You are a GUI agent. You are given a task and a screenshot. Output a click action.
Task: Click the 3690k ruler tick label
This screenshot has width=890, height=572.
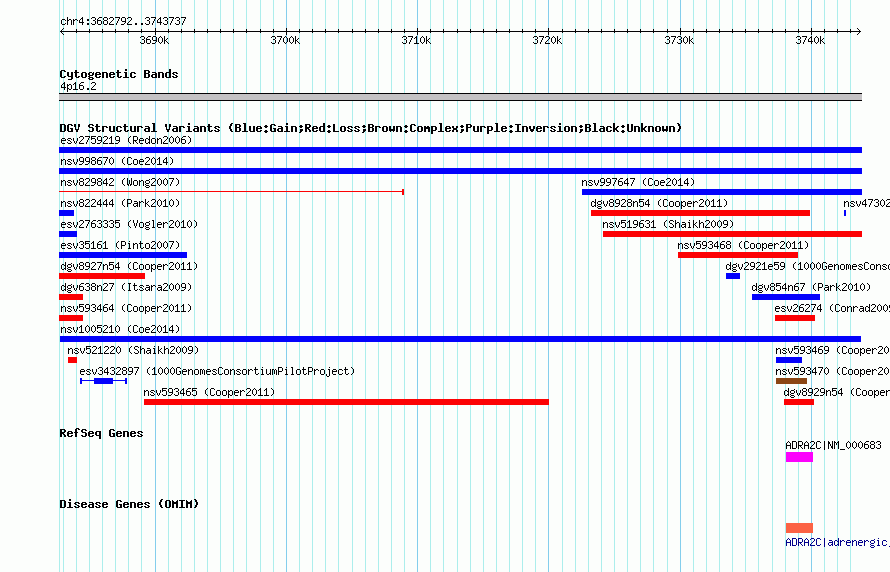(154, 40)
